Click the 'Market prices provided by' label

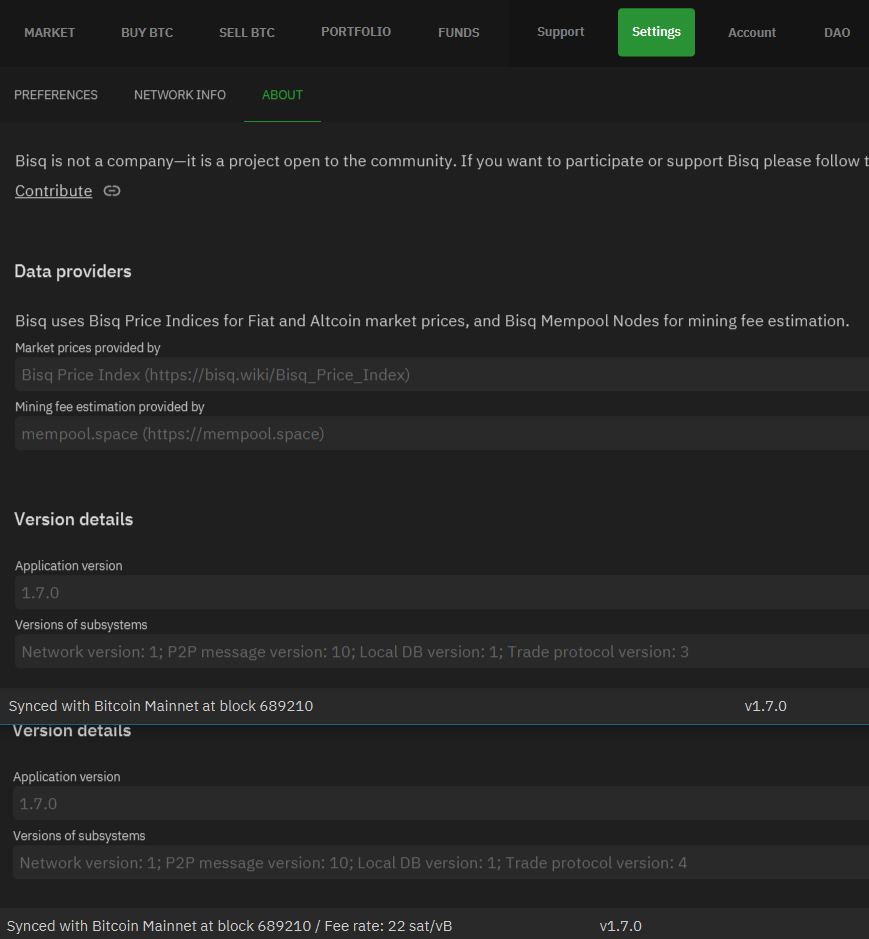[87, 348]
